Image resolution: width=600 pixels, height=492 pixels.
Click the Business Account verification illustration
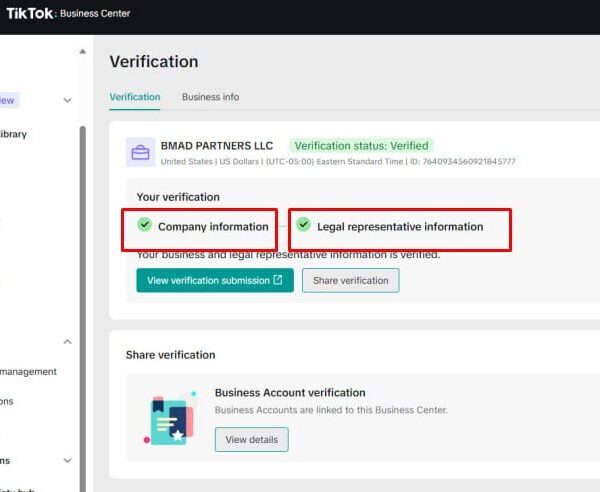[x=170, y=419]
